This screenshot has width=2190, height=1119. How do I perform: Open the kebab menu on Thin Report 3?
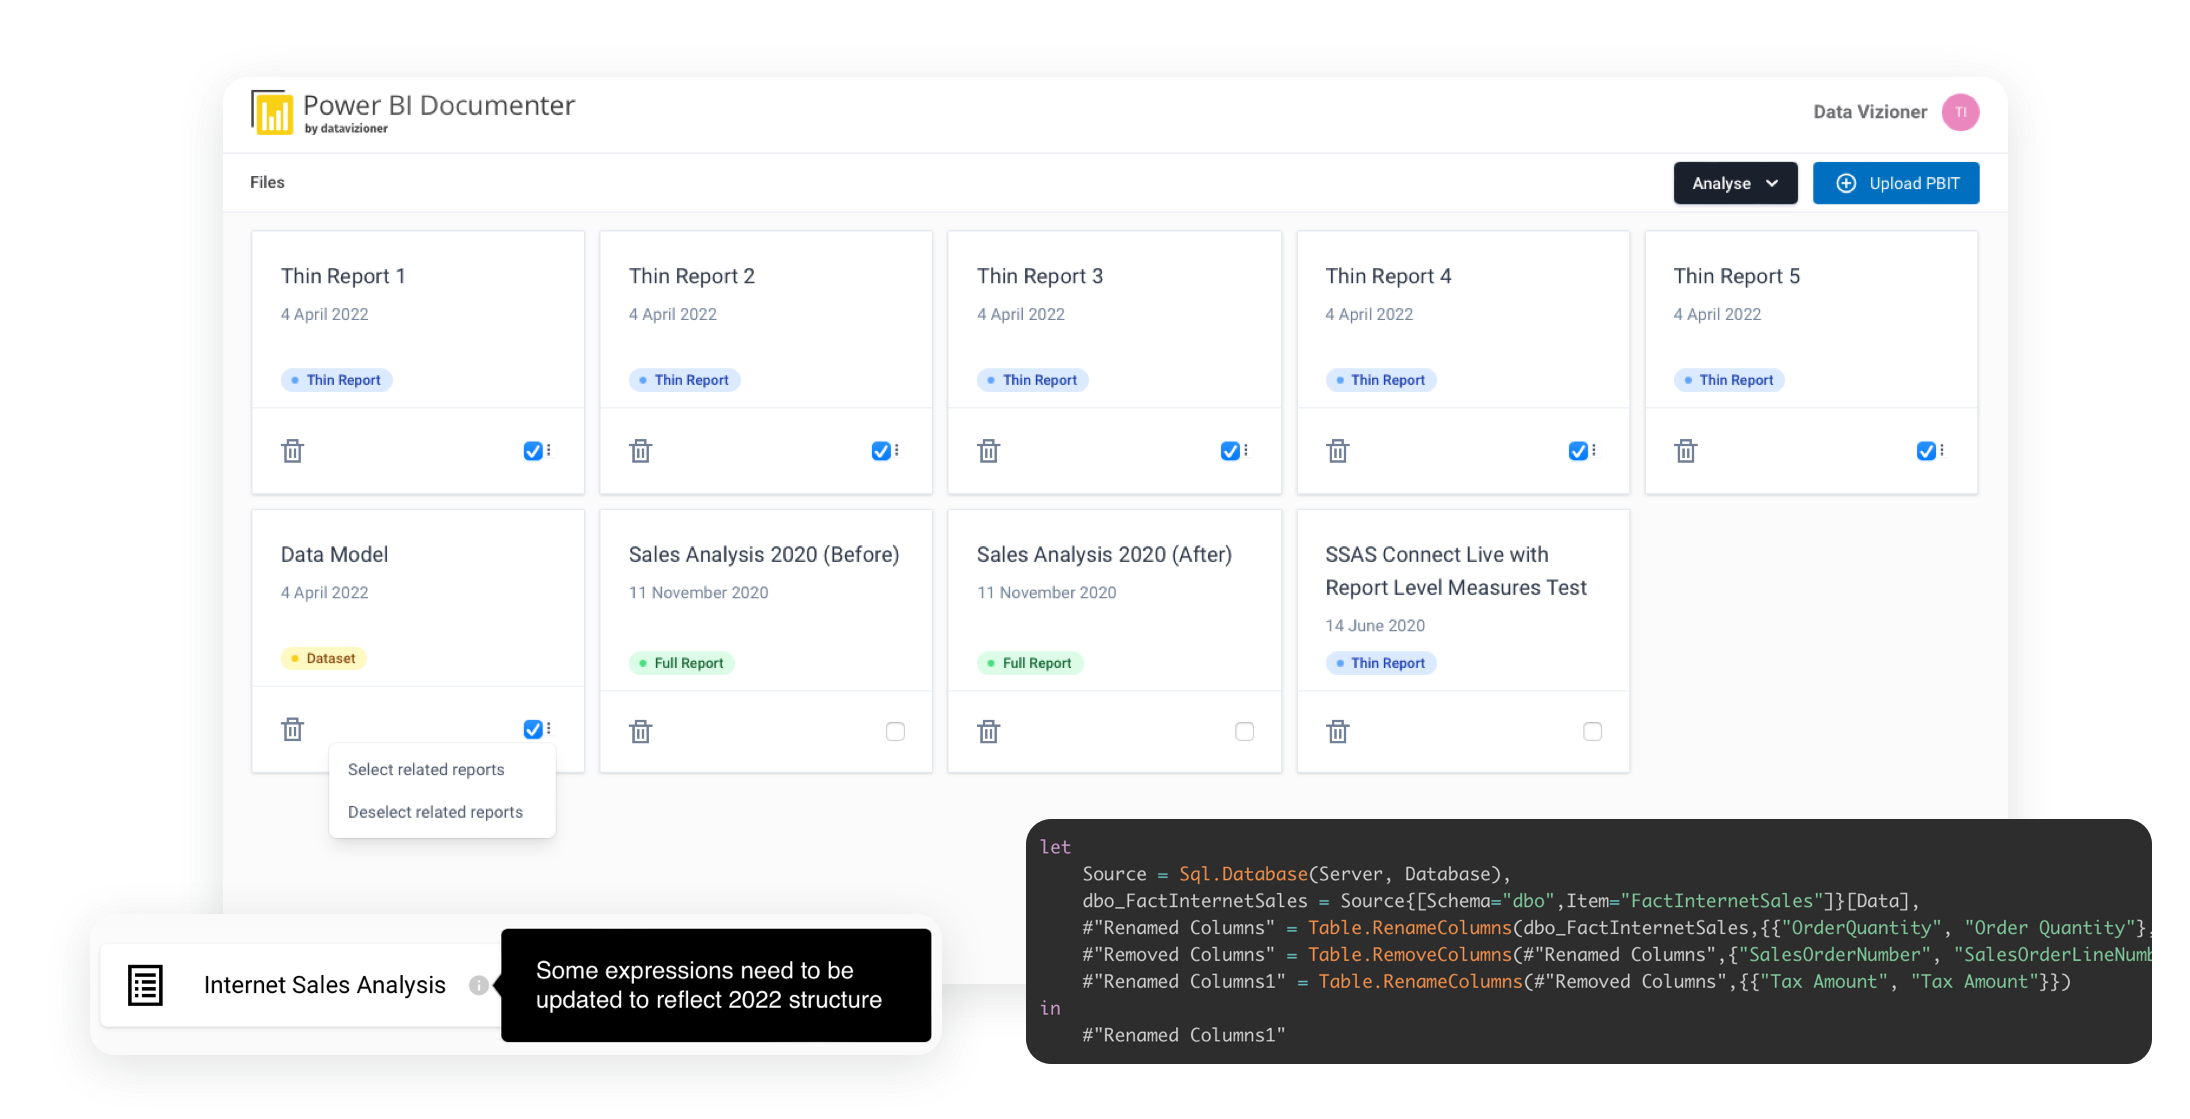click(1244, 451)
